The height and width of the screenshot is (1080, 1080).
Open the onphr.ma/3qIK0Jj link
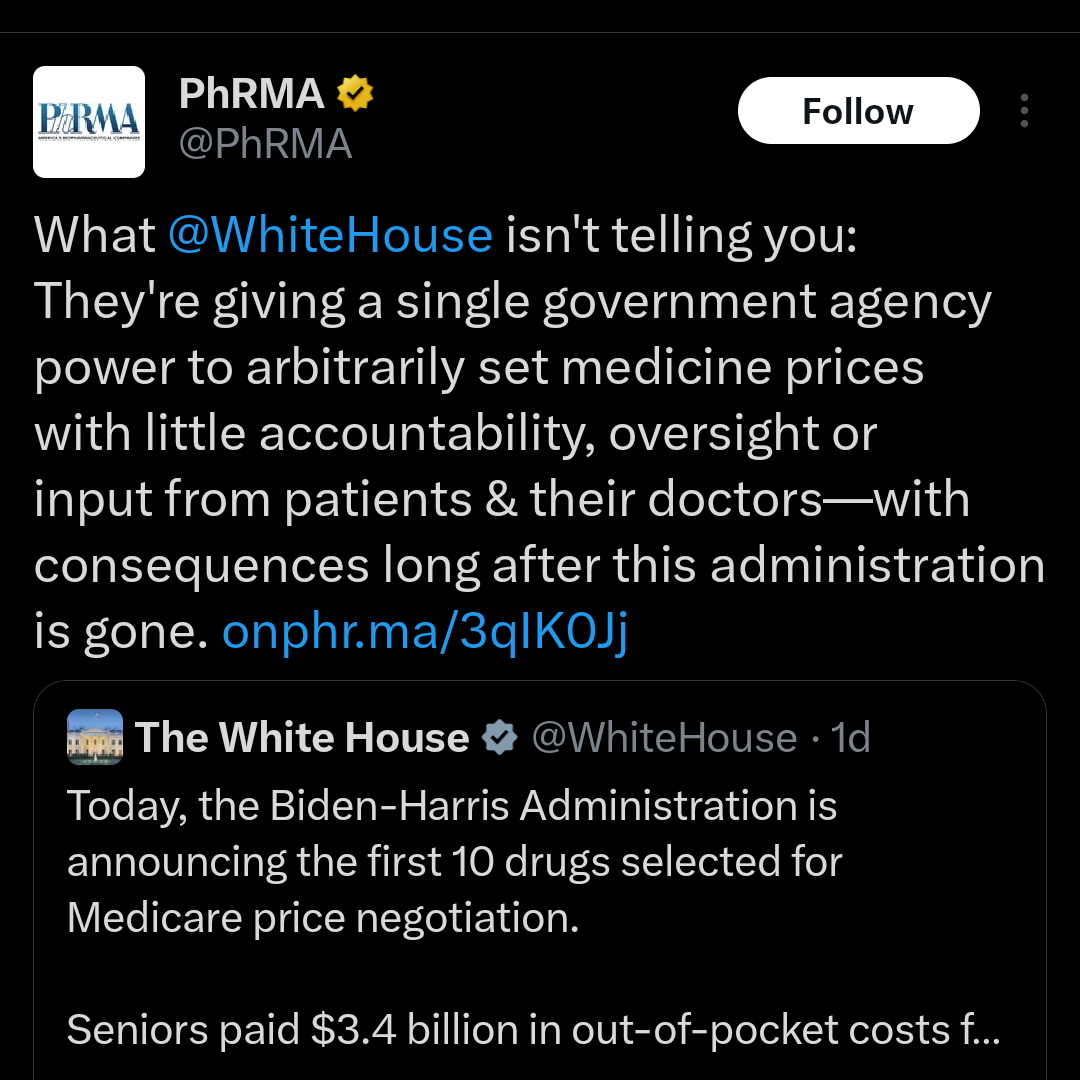point(425,632)
